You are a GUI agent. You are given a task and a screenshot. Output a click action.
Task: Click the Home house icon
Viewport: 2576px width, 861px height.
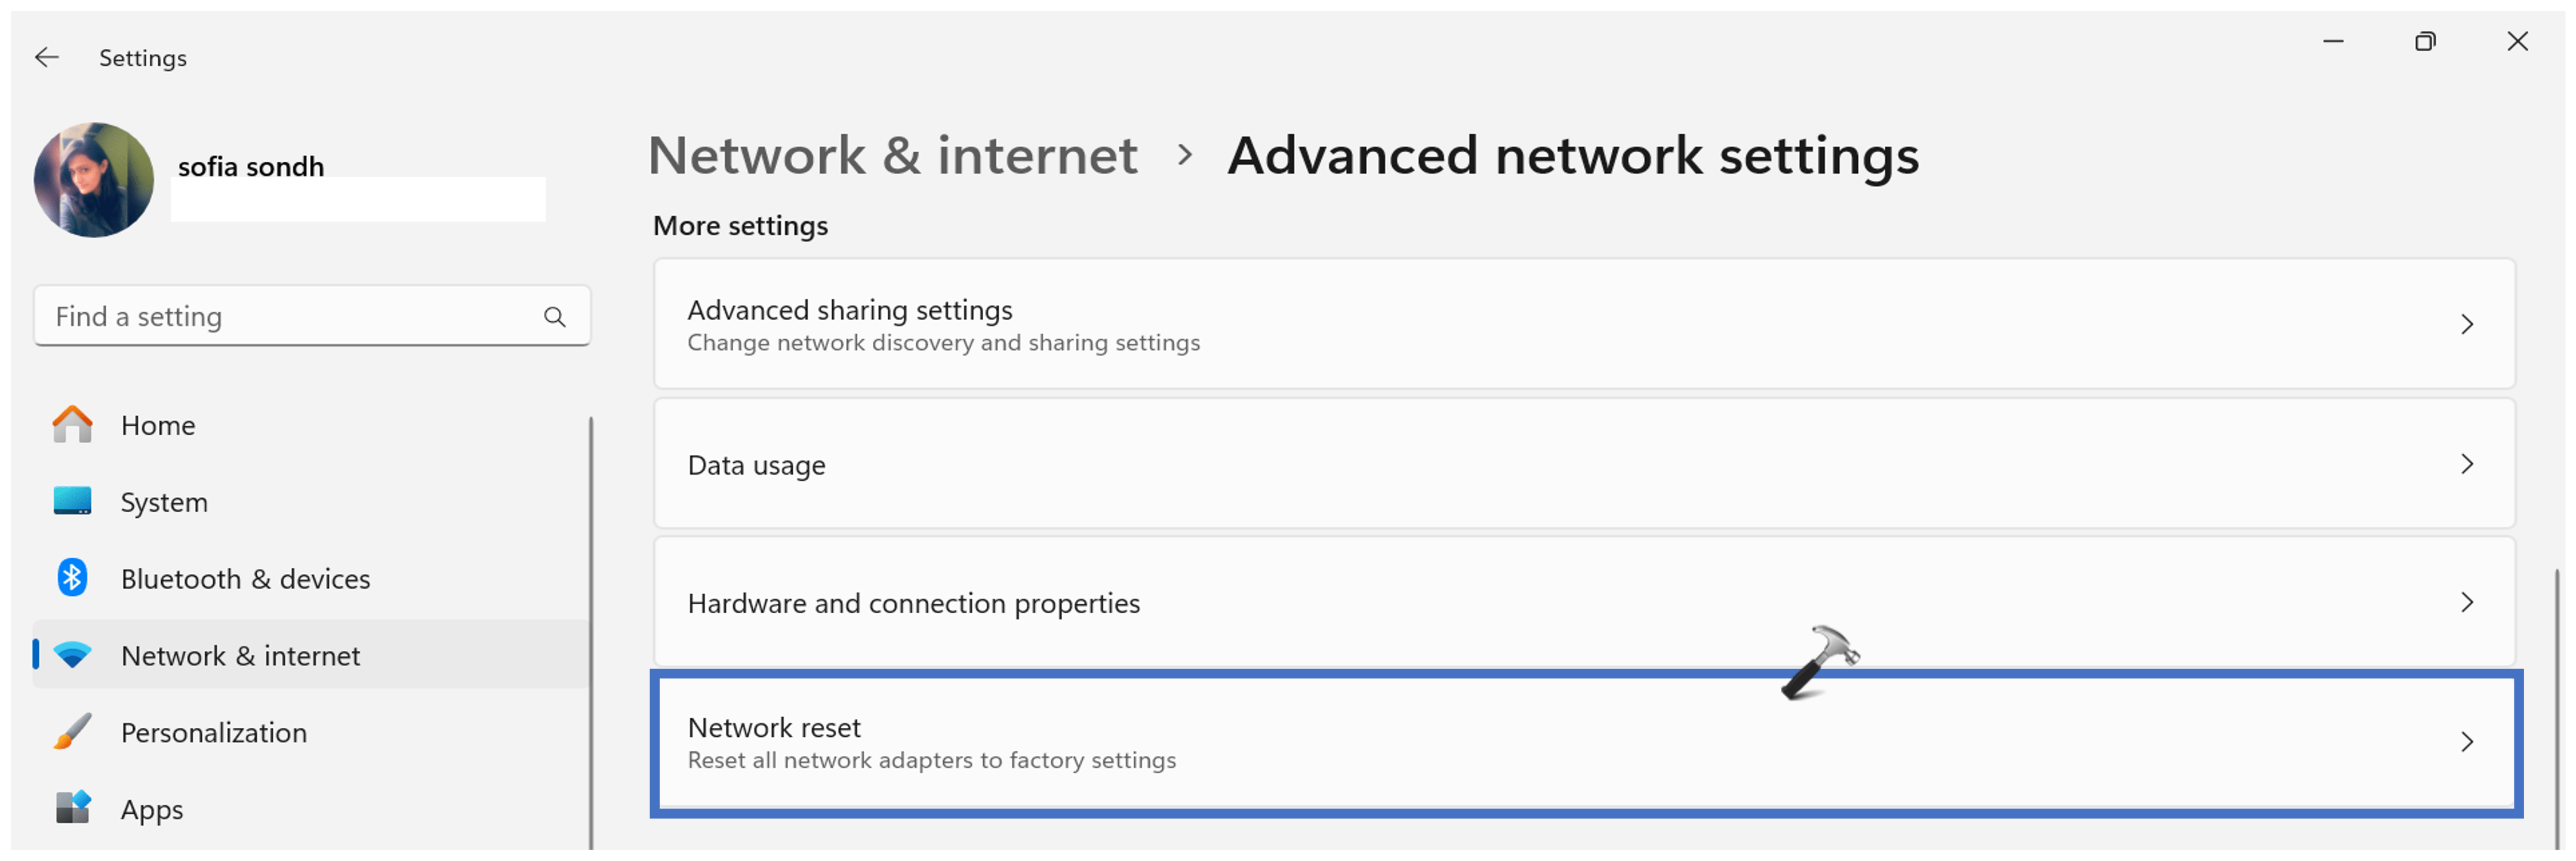72,425
